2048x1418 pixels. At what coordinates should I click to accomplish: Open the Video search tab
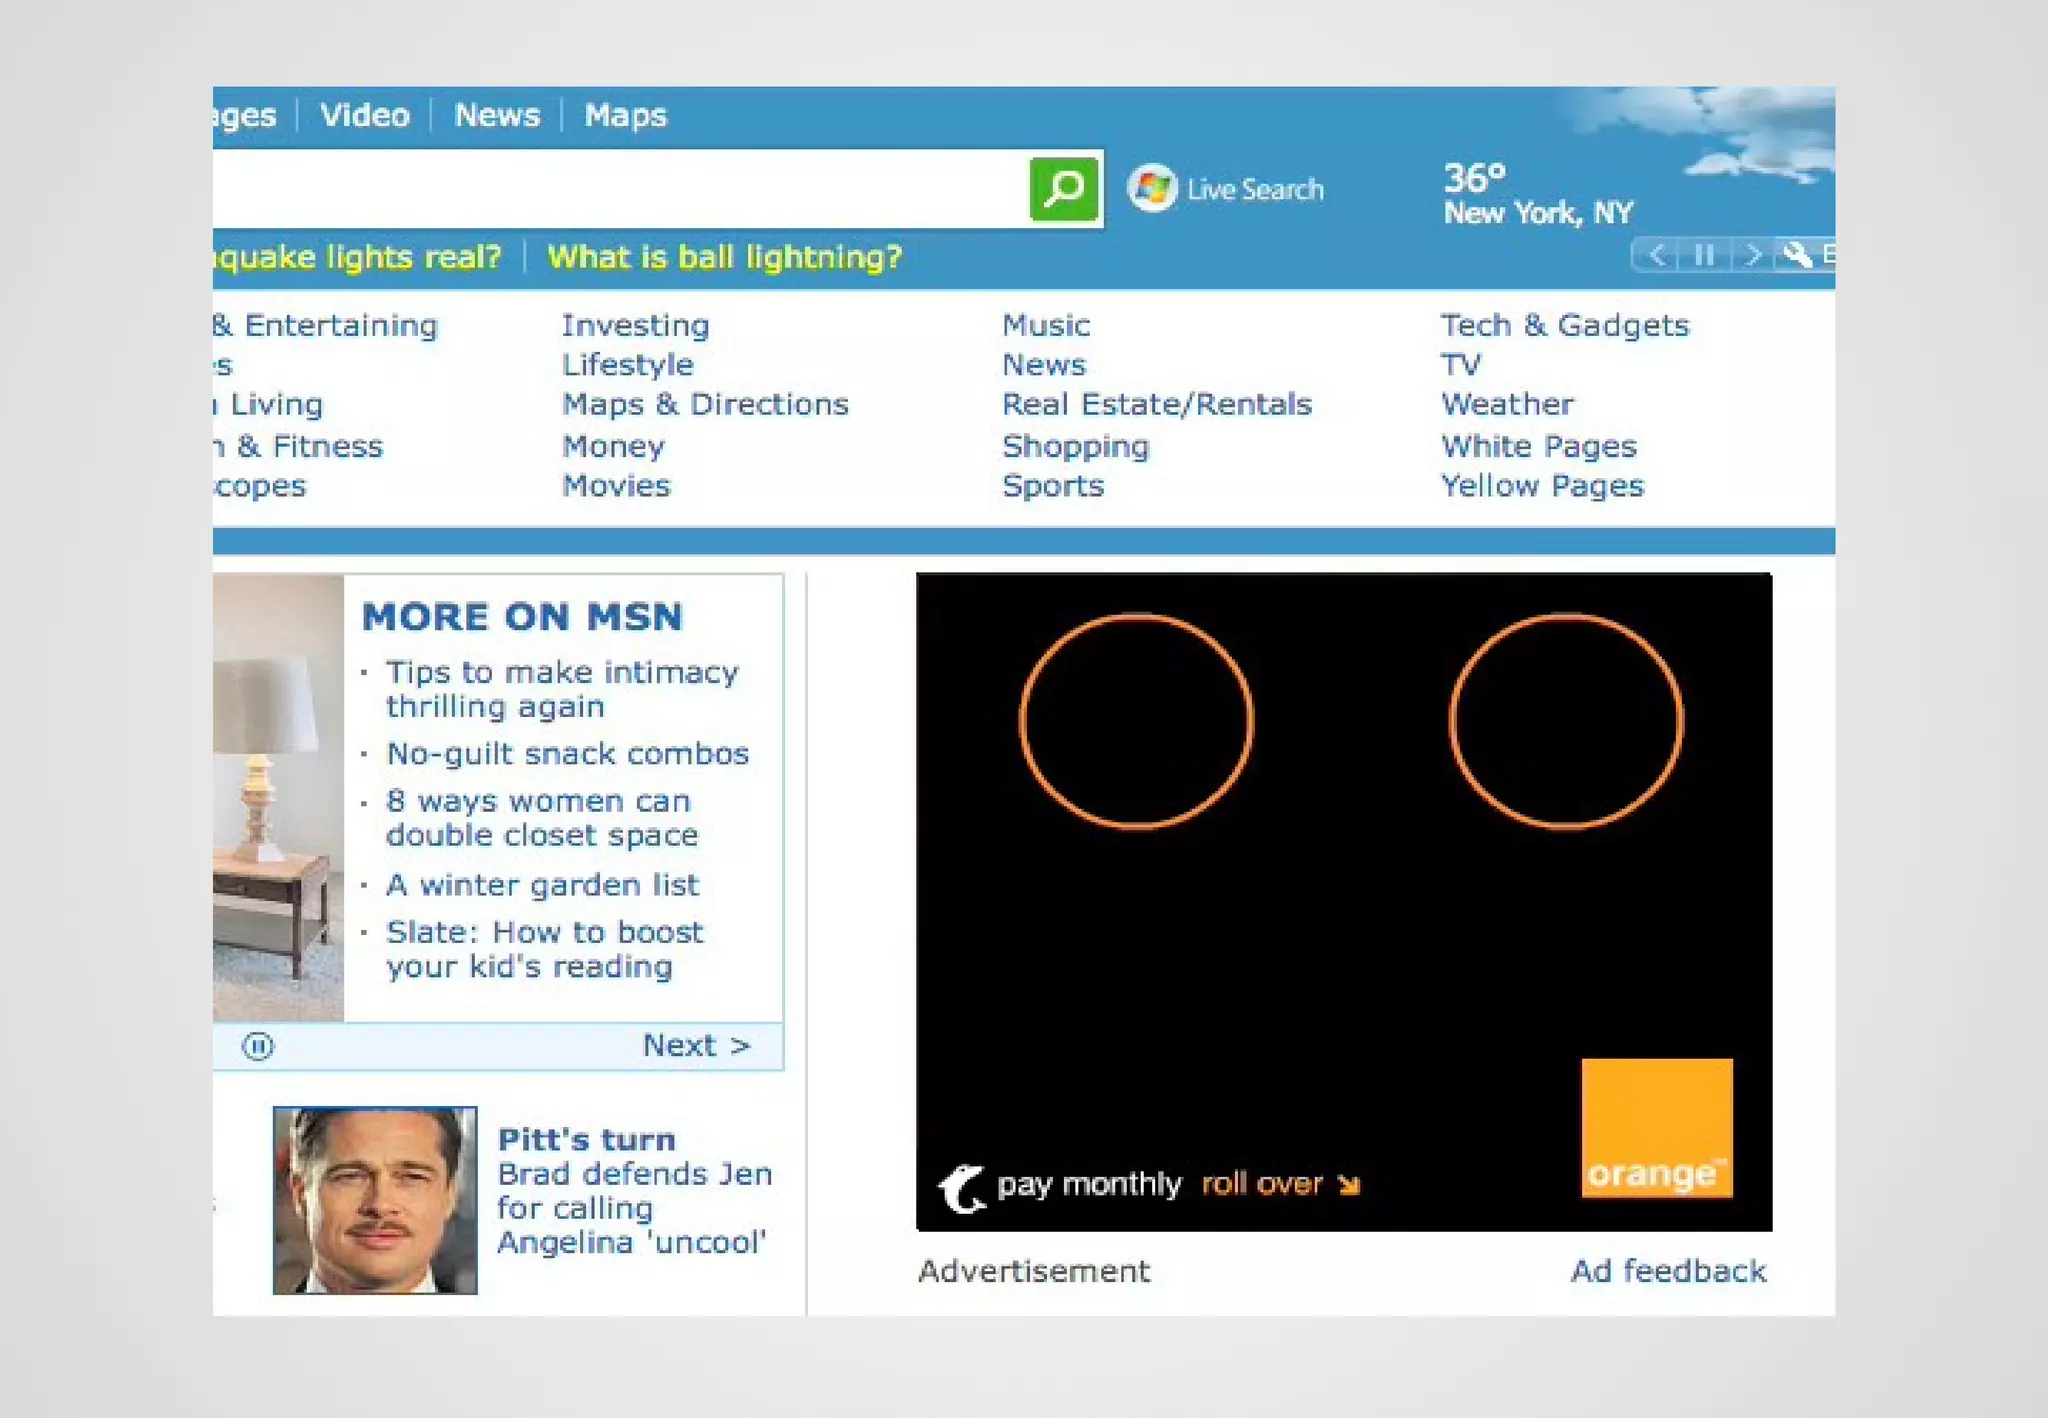pyautogui.click(x=365, y=116)
